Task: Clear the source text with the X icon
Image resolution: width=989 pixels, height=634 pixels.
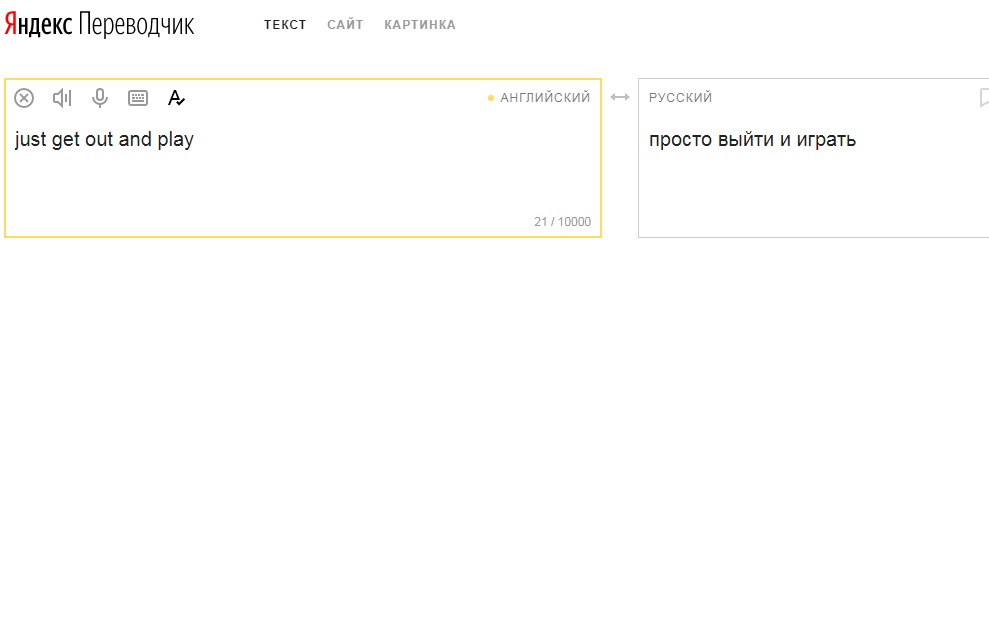Action: click(24, 98)
